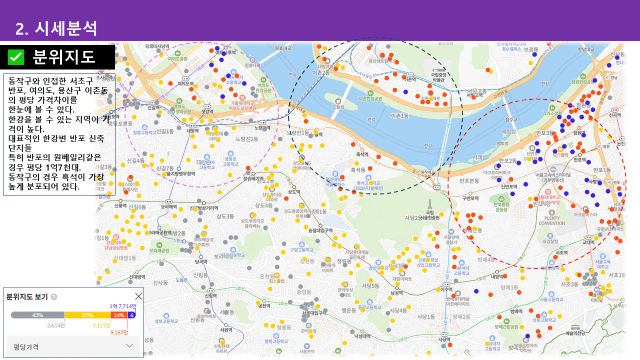Click the 신길7동 map label
This screenshot has height=360, width=640.
165,168
